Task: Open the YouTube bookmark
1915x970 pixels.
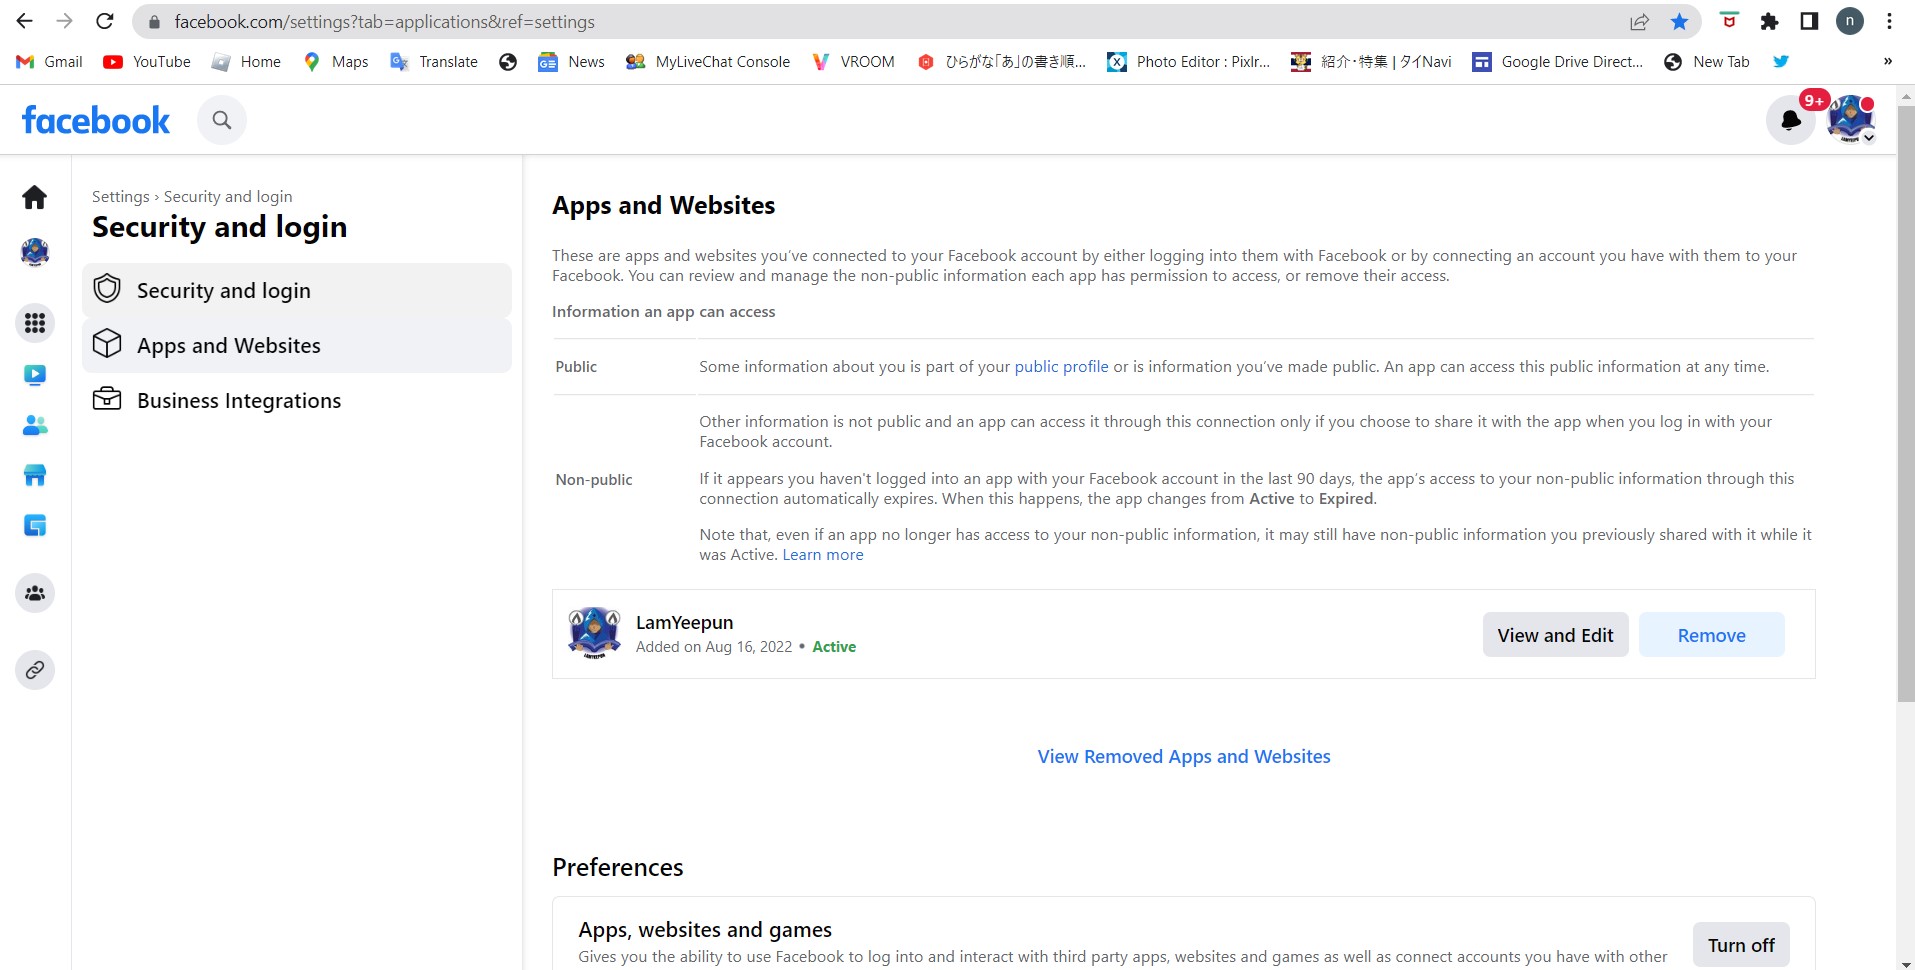Action: (147, 62)
